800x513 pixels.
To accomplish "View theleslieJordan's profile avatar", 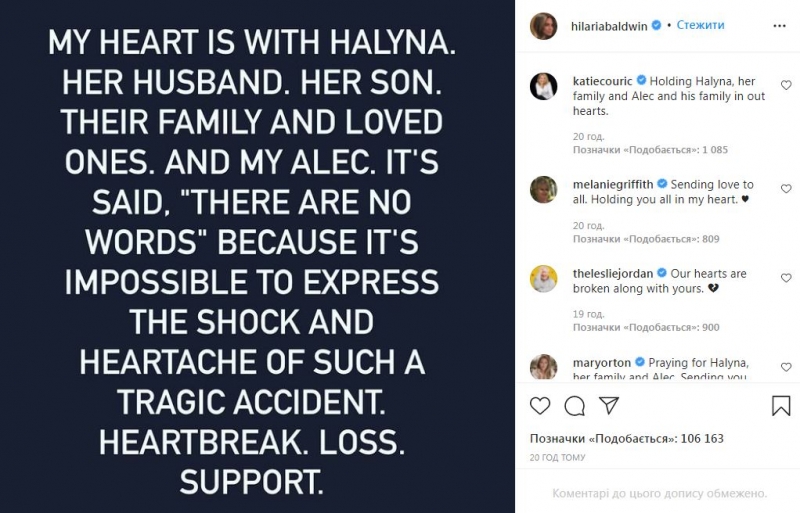I will (543, 279).
